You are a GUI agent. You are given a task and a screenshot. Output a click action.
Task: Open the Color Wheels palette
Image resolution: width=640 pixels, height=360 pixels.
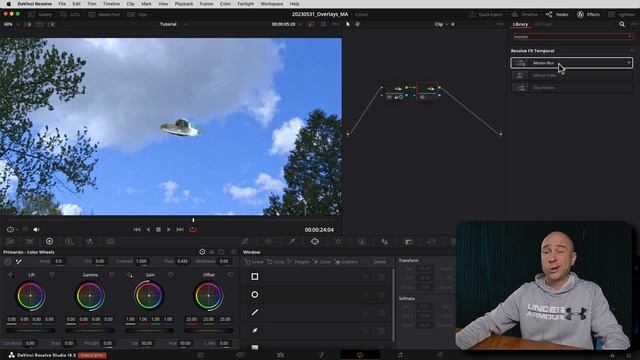(49, 242)
